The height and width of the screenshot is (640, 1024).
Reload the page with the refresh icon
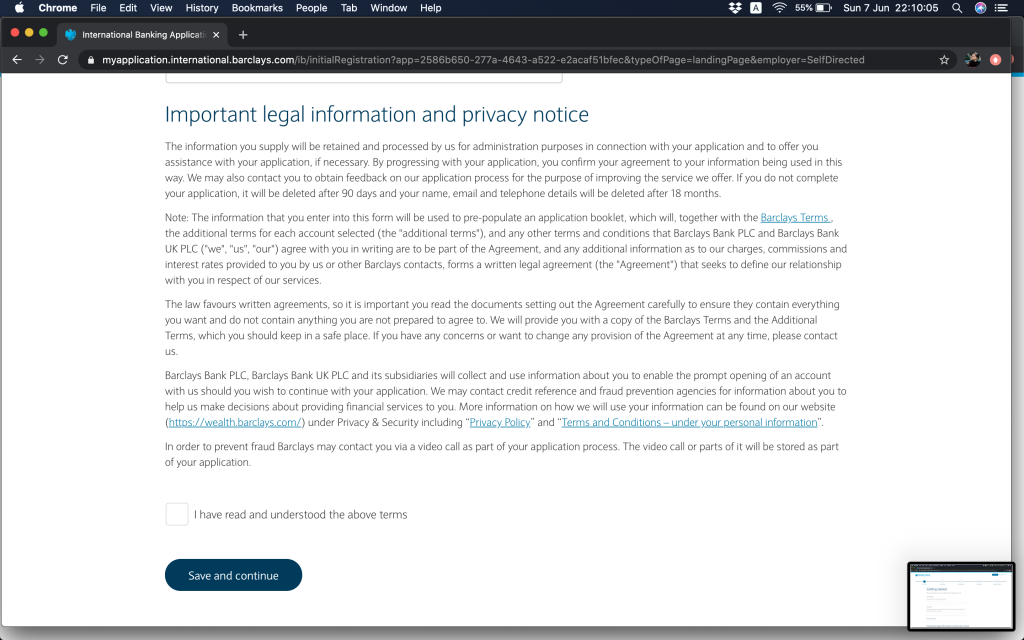pyautogui.click(x=63, y=60)
